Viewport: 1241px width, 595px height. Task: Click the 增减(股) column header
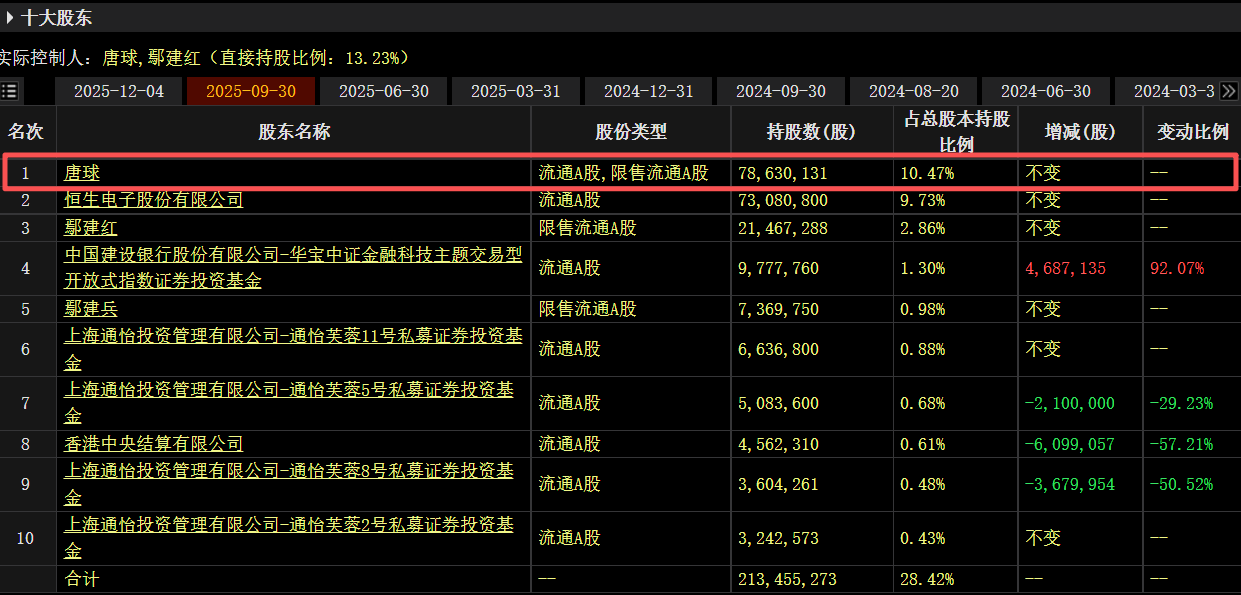(1079, 131)
